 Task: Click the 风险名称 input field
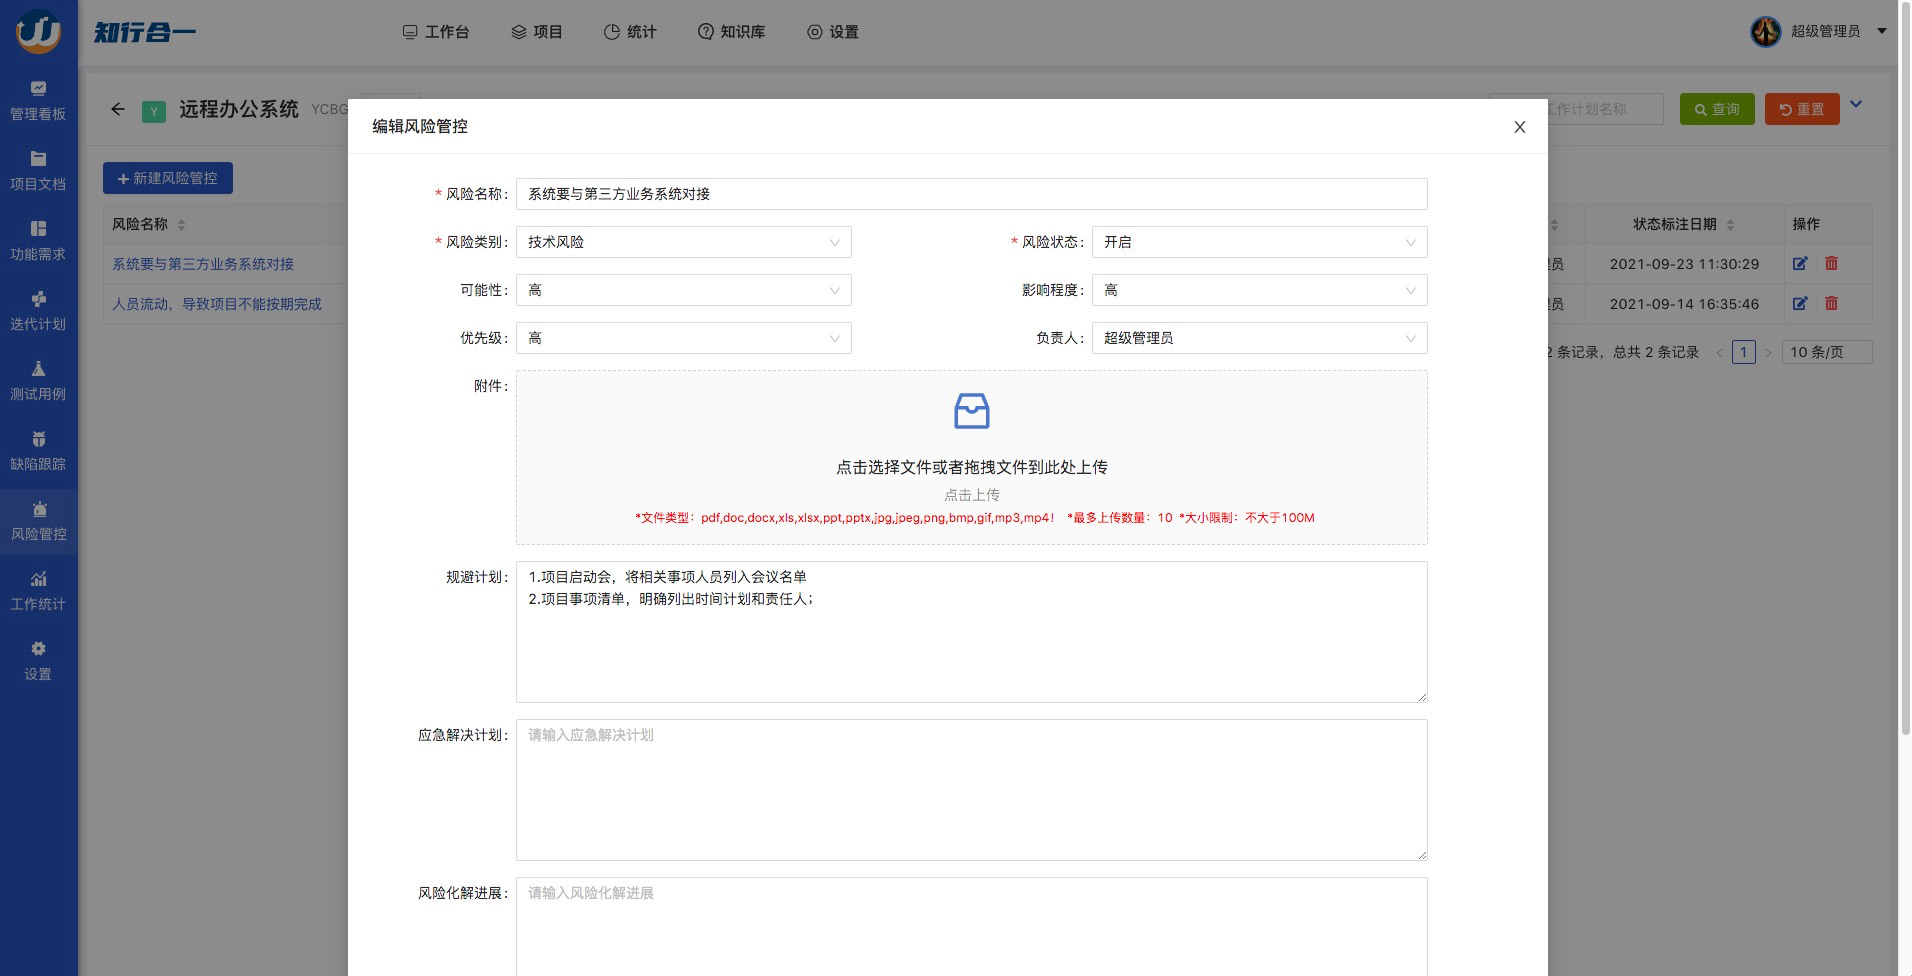click(x=970, y=194)
